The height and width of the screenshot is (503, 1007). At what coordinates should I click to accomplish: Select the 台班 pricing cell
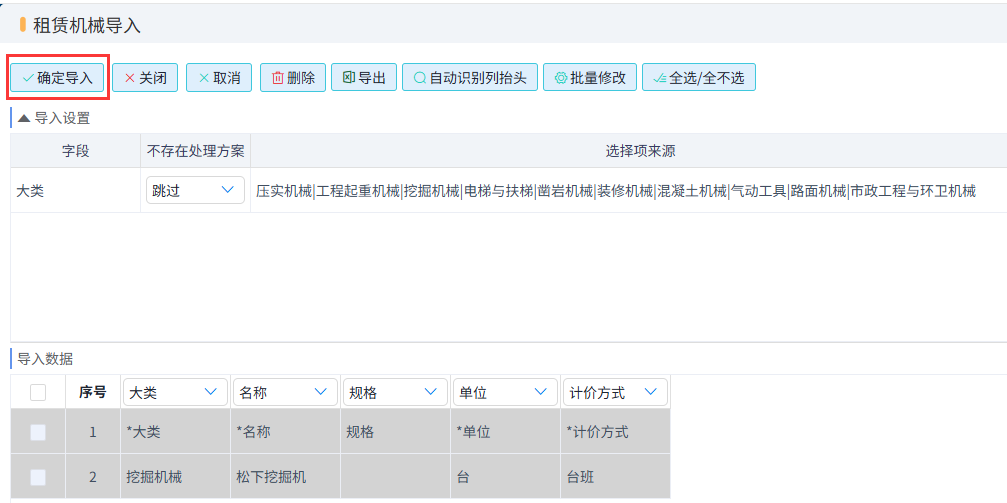[615, 477]
